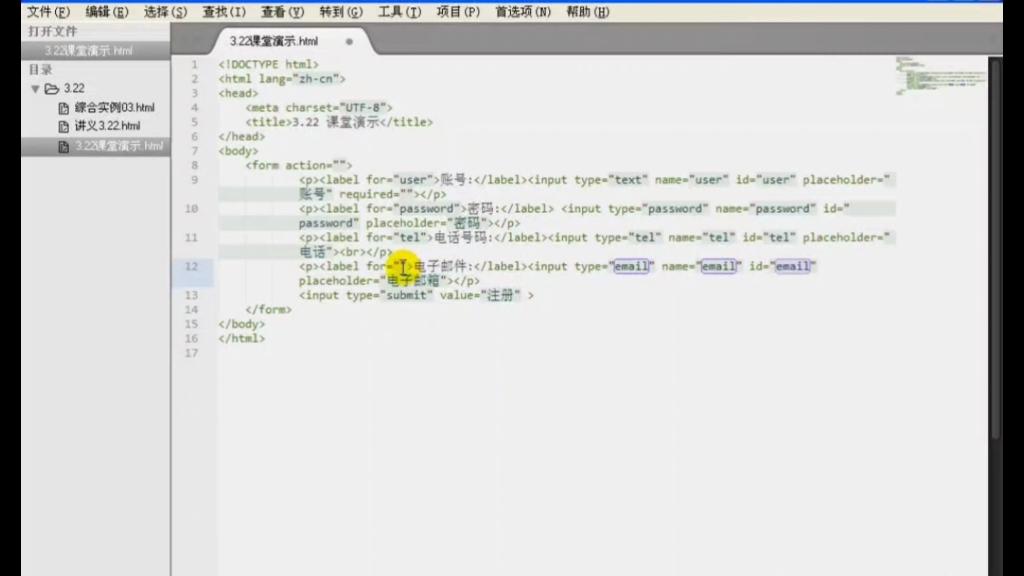Click line number 1 in the gutter
The height and width of the screenshot is (576, 1024).
coord(194,65)
